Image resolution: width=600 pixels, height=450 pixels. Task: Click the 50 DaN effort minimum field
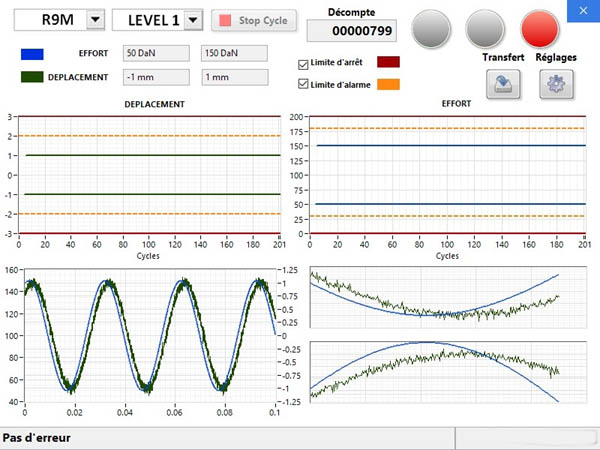pyautogui.click(x=158, y=54)
